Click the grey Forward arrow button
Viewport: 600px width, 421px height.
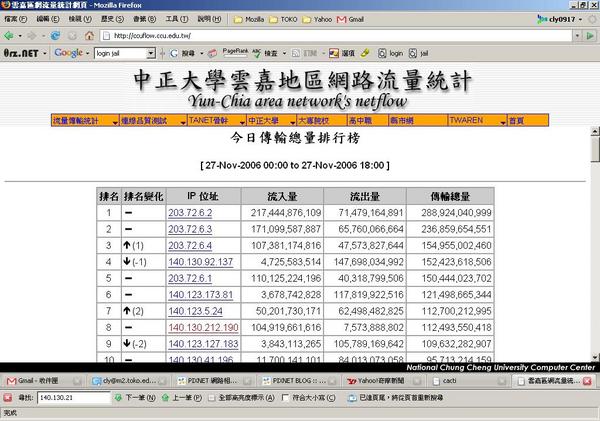click(x=32, y=36)
